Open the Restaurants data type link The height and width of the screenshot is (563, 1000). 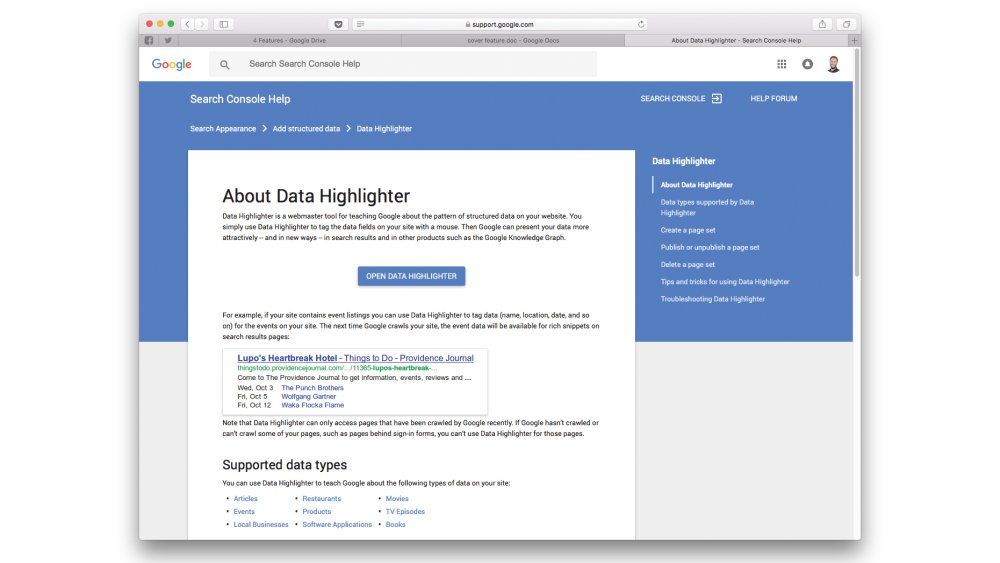pos(321,499)
